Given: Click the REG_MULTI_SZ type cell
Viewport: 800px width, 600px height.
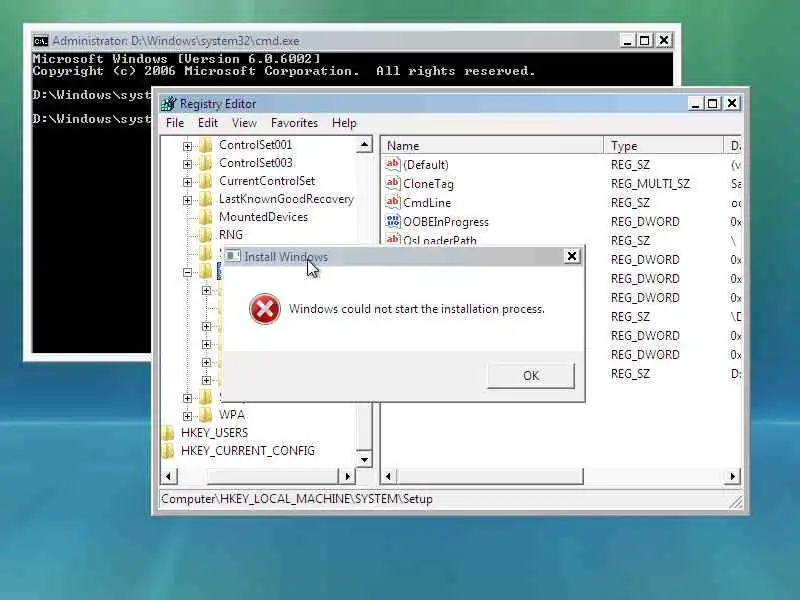Looking at the screenshot, I should click(650, 184).
